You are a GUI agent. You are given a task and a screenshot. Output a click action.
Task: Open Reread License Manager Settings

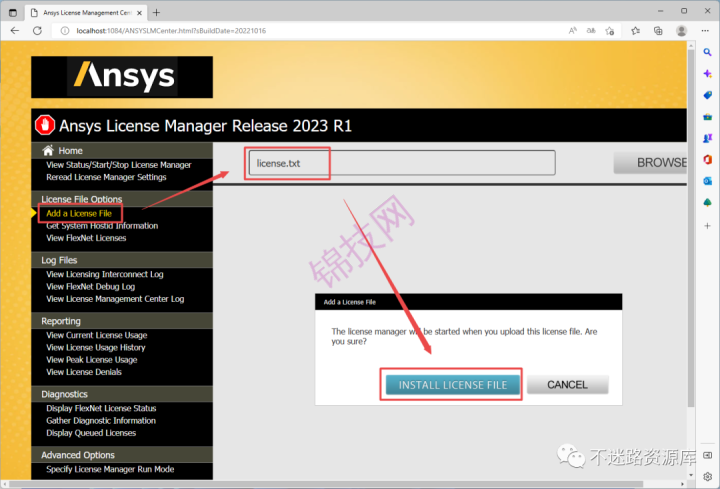106,177
